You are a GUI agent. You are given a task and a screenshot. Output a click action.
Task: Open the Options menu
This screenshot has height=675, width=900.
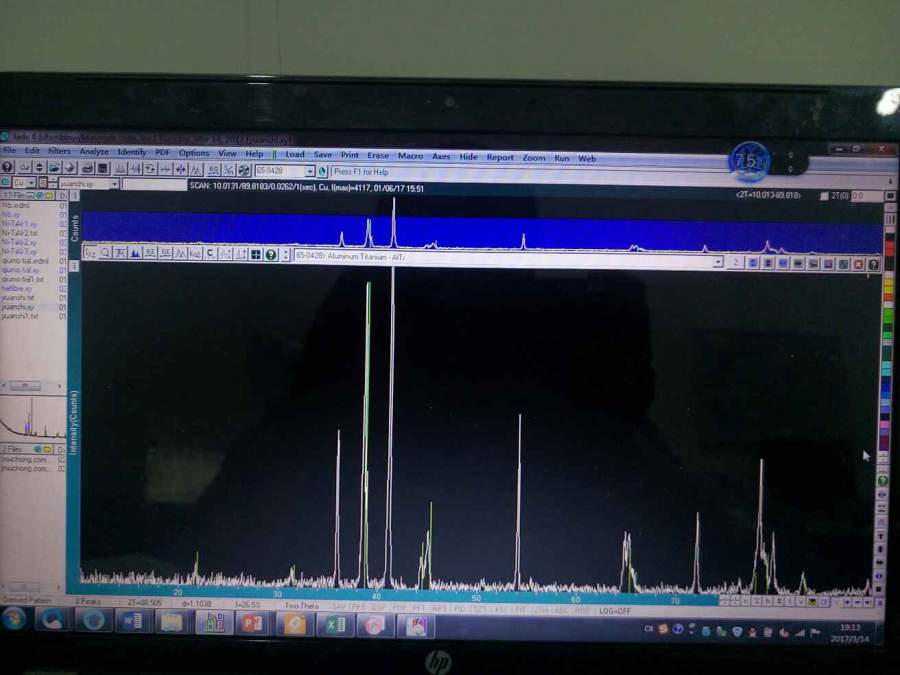tap(194, 153)
